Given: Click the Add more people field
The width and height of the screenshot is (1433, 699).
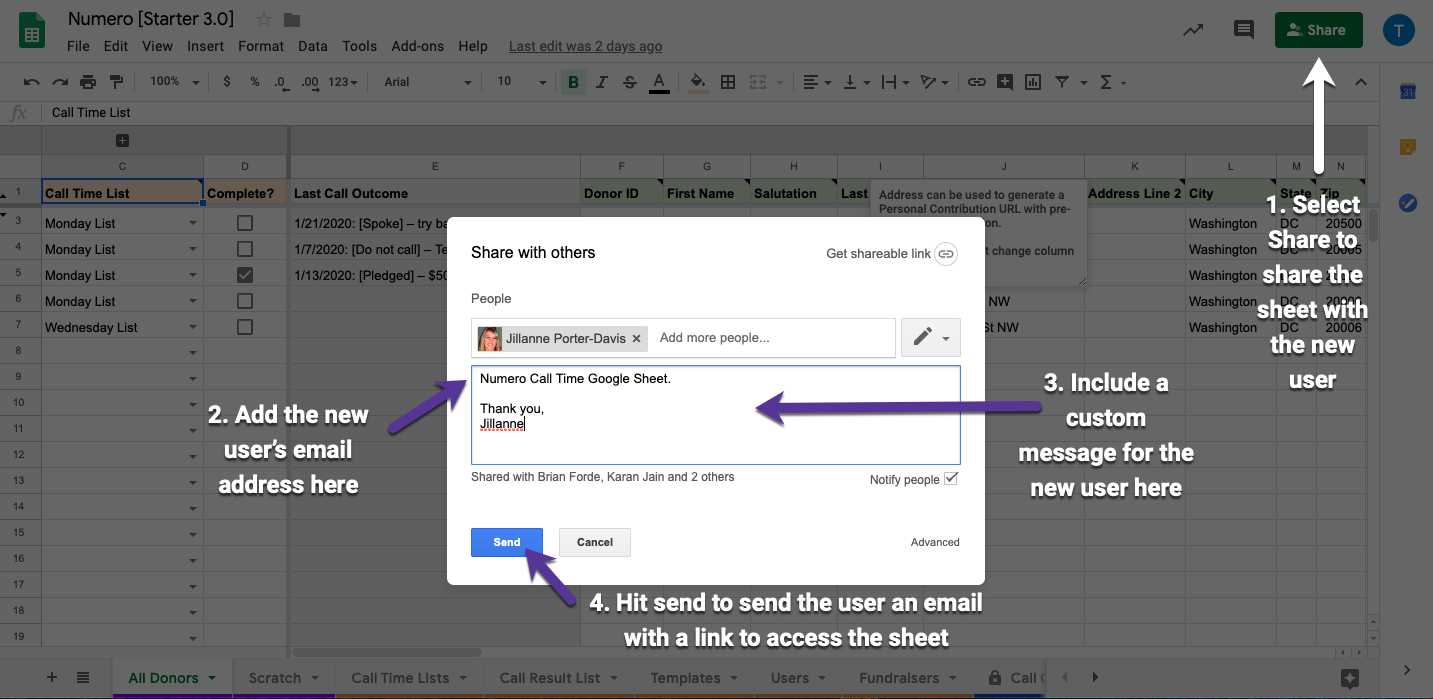Looking at the screenshot, I should [x=770, y=338].
